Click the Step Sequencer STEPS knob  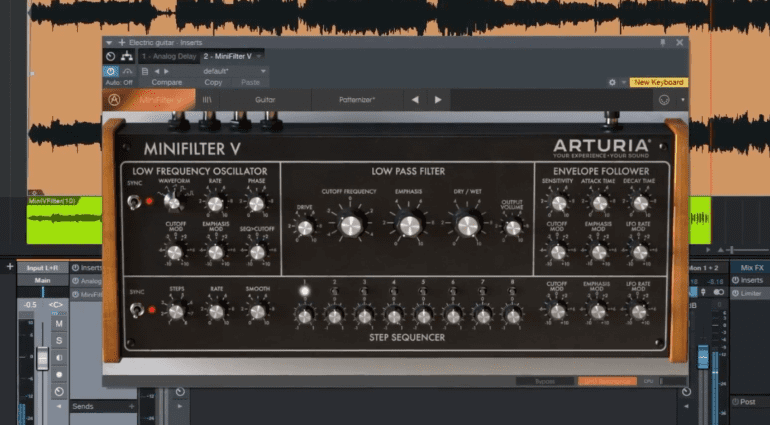[176, 312]
